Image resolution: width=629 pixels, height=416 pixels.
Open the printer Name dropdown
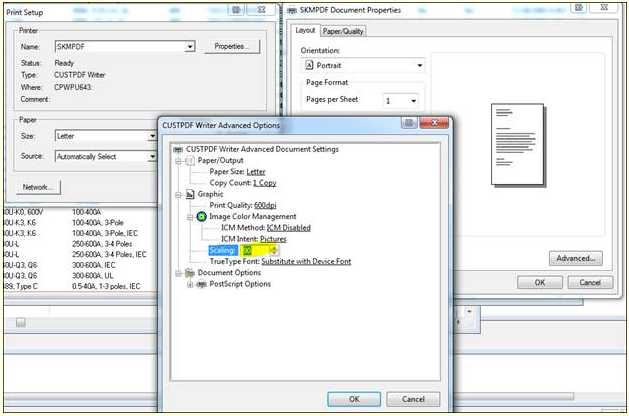(189, 47)
